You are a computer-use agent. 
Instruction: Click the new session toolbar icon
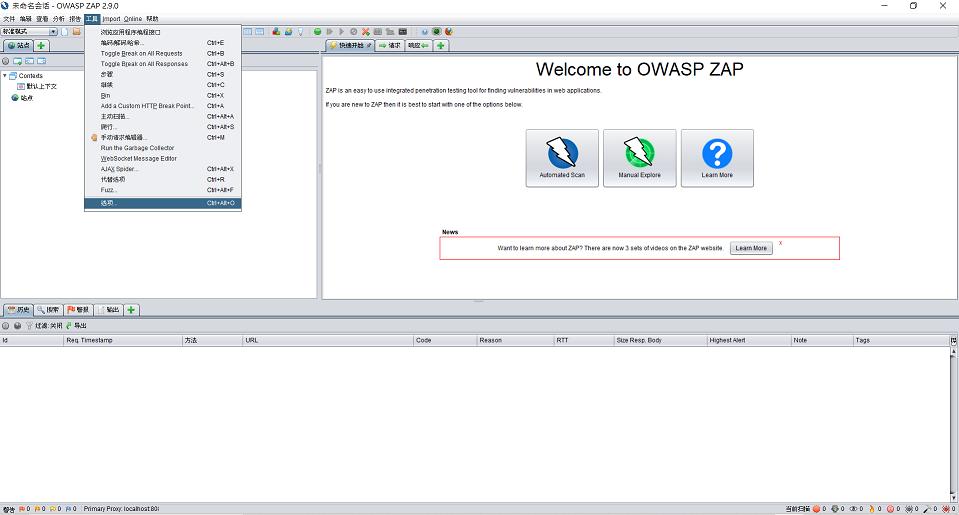click(x=65, y=31)
